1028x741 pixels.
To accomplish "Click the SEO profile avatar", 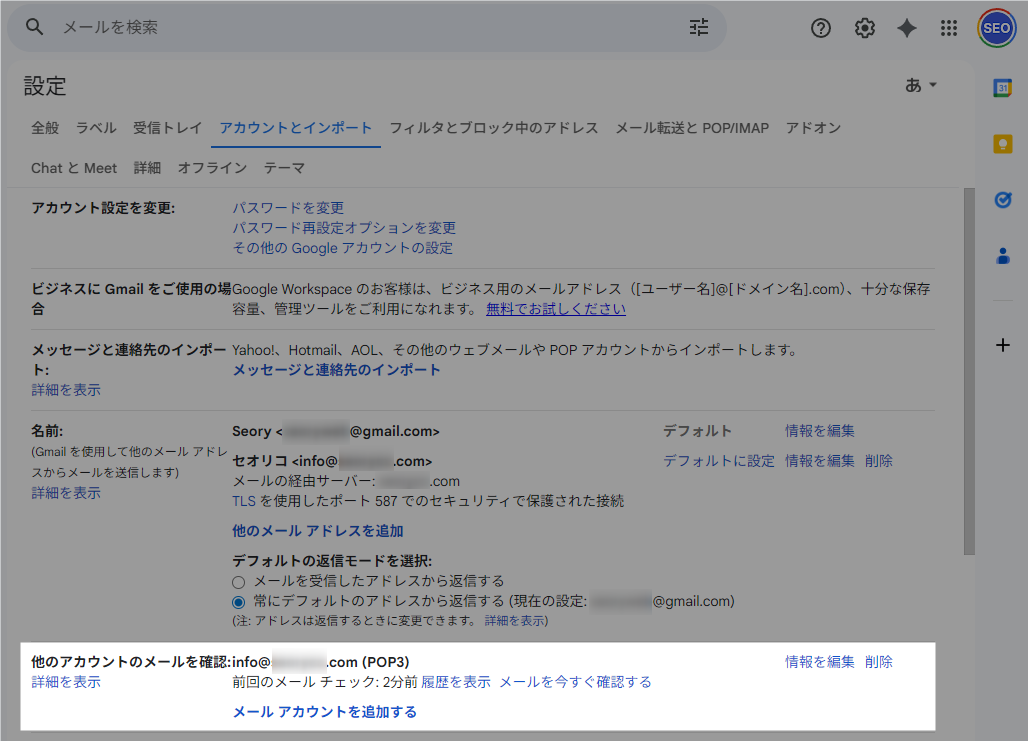I will [995, 28].
